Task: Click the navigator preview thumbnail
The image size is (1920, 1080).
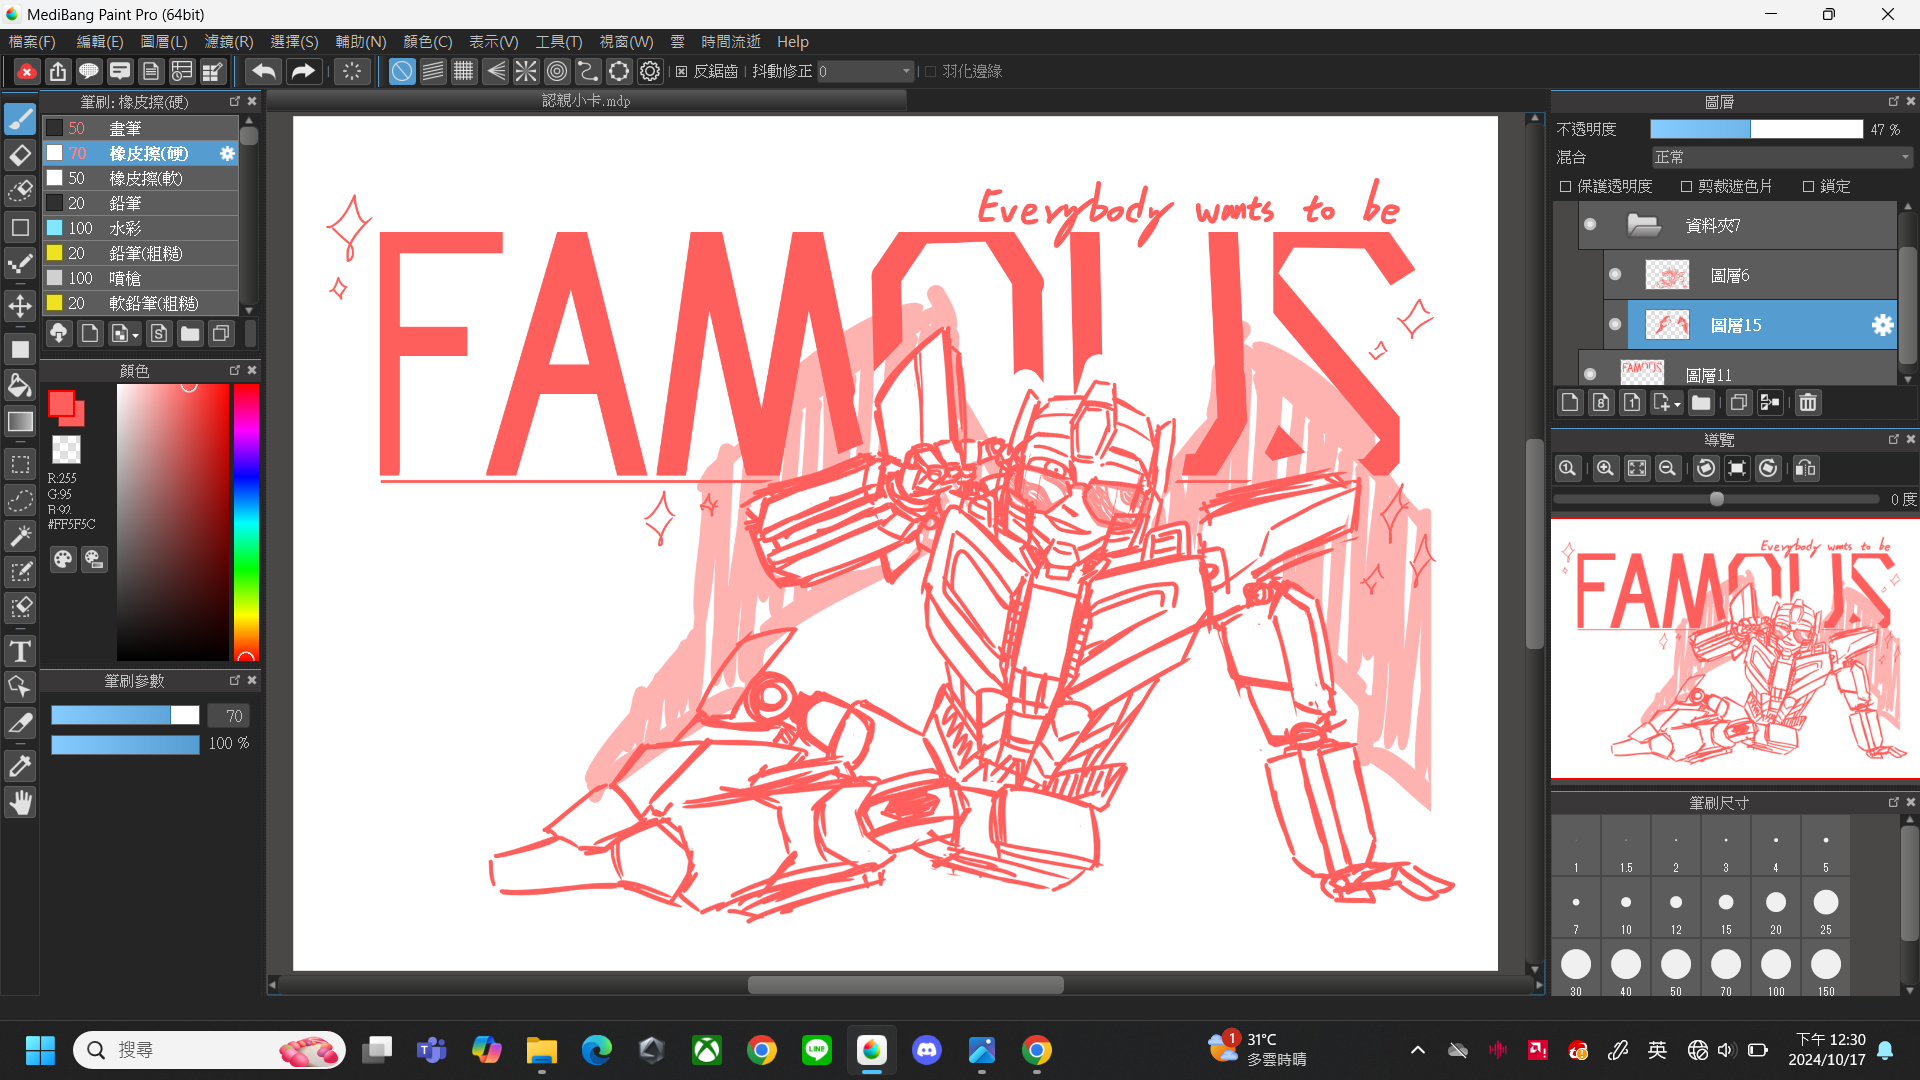Action: [x=1735, y=648]
